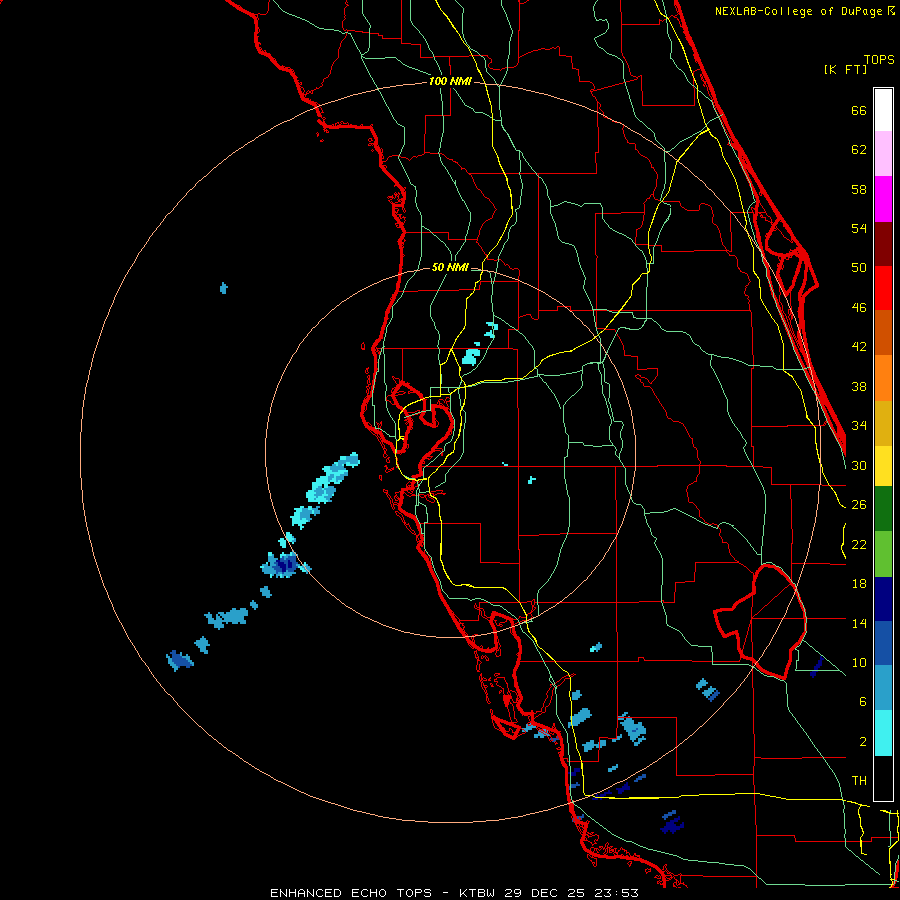
Task: Click the white 66 kft color swatch
Action: [883, 110]
